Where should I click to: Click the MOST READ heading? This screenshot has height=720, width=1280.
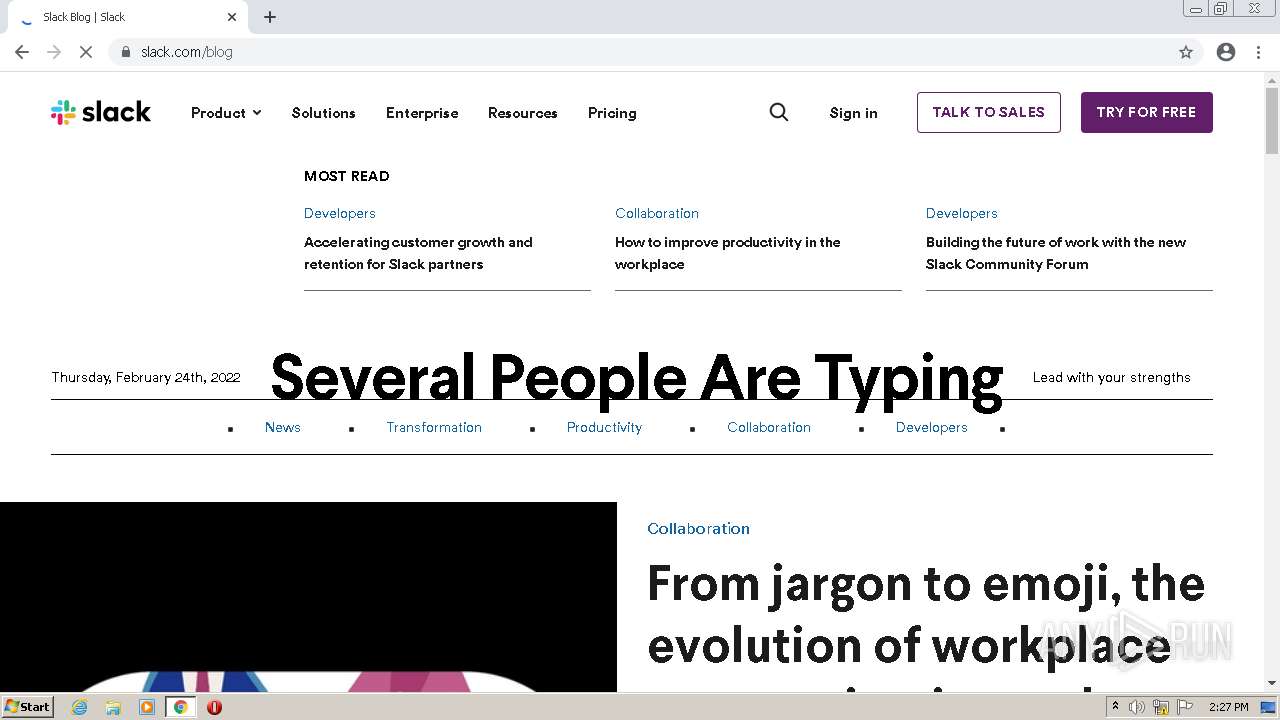coord(347,176)
